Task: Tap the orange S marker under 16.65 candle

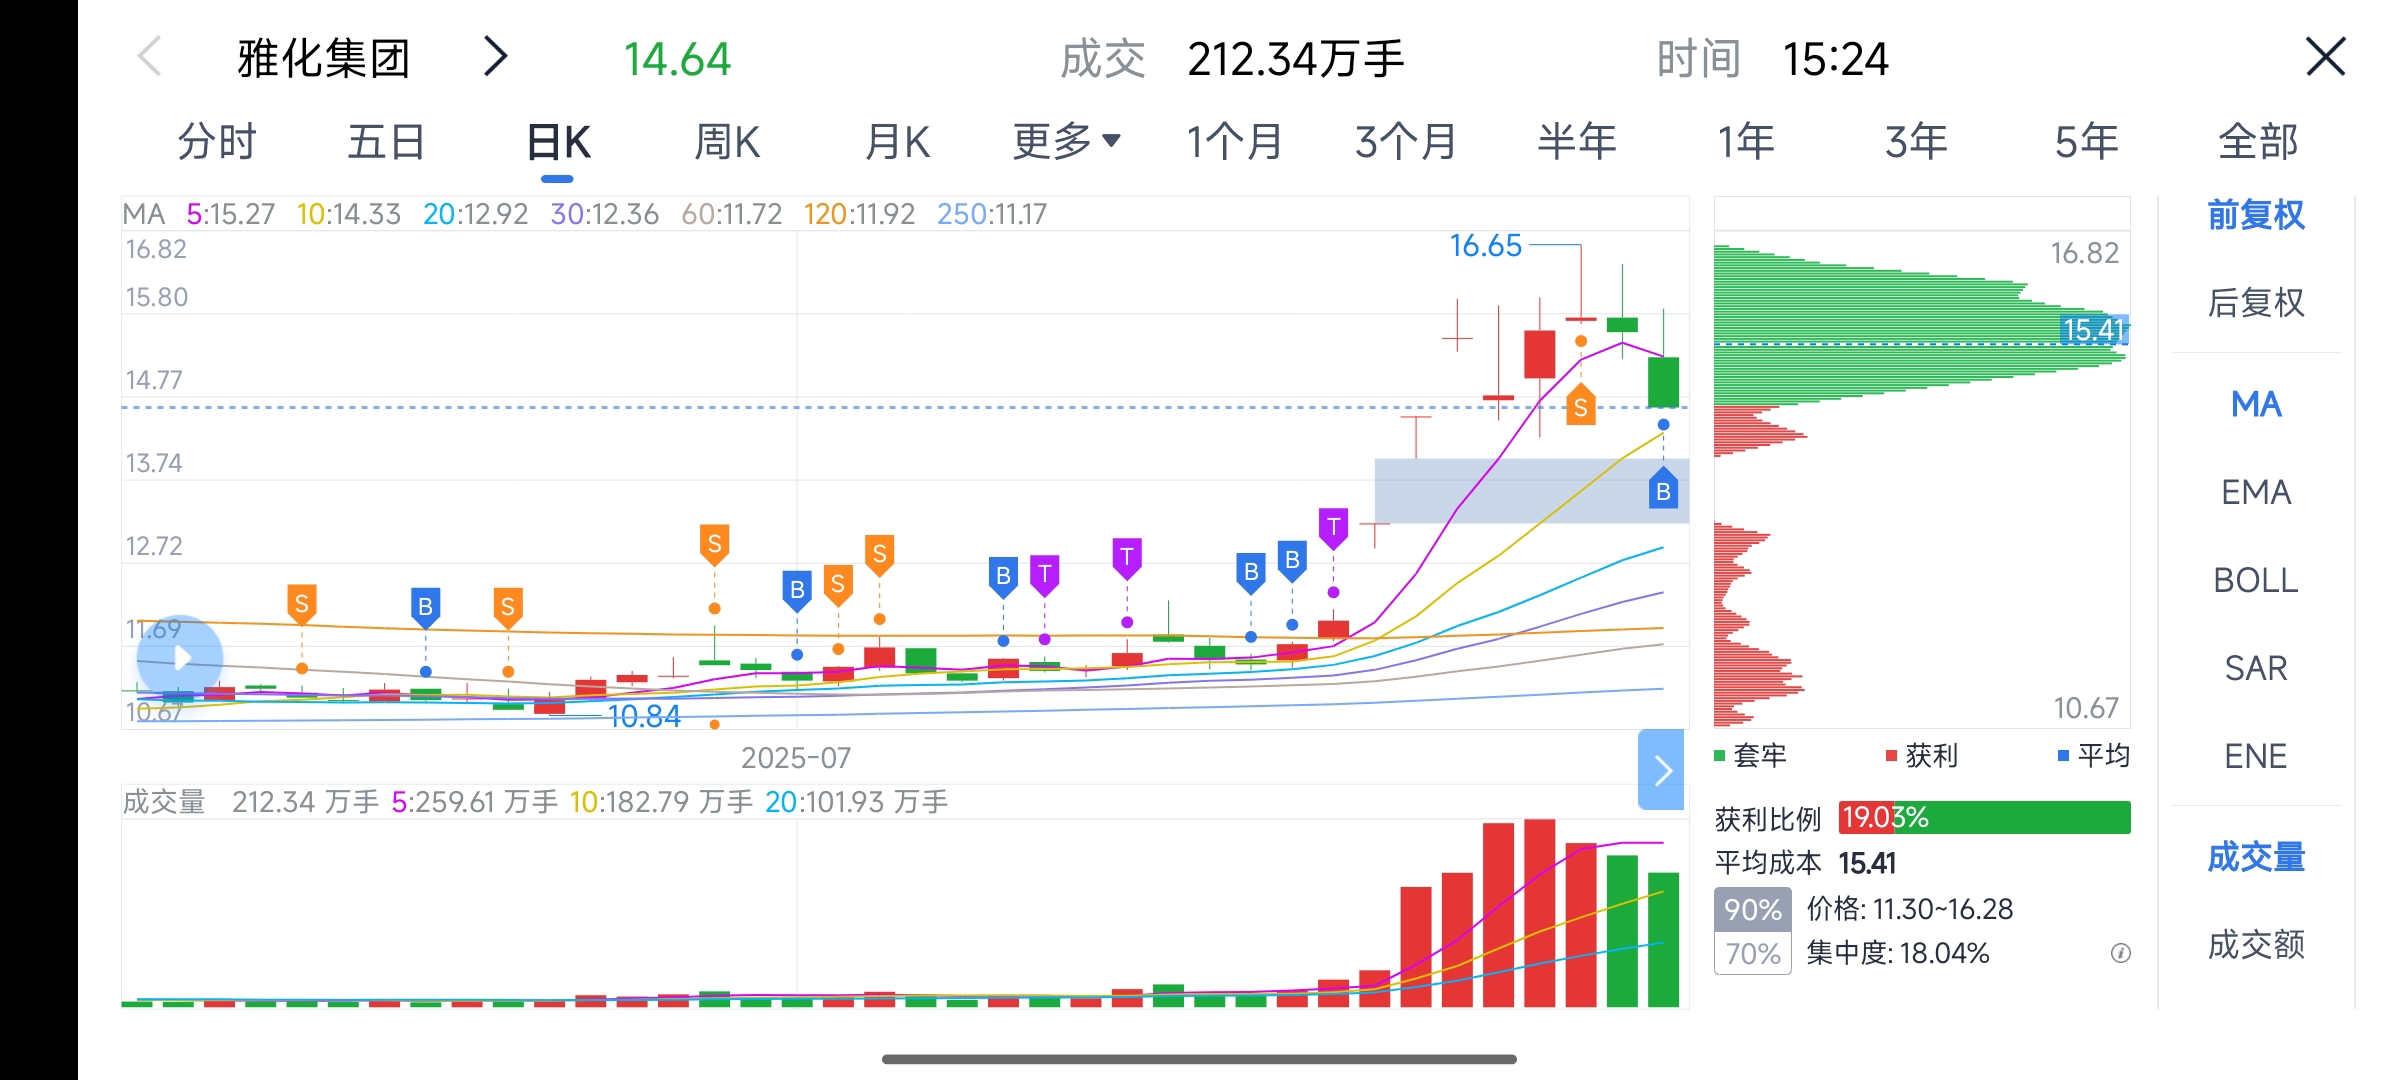Action: (x=1580, y=405)
